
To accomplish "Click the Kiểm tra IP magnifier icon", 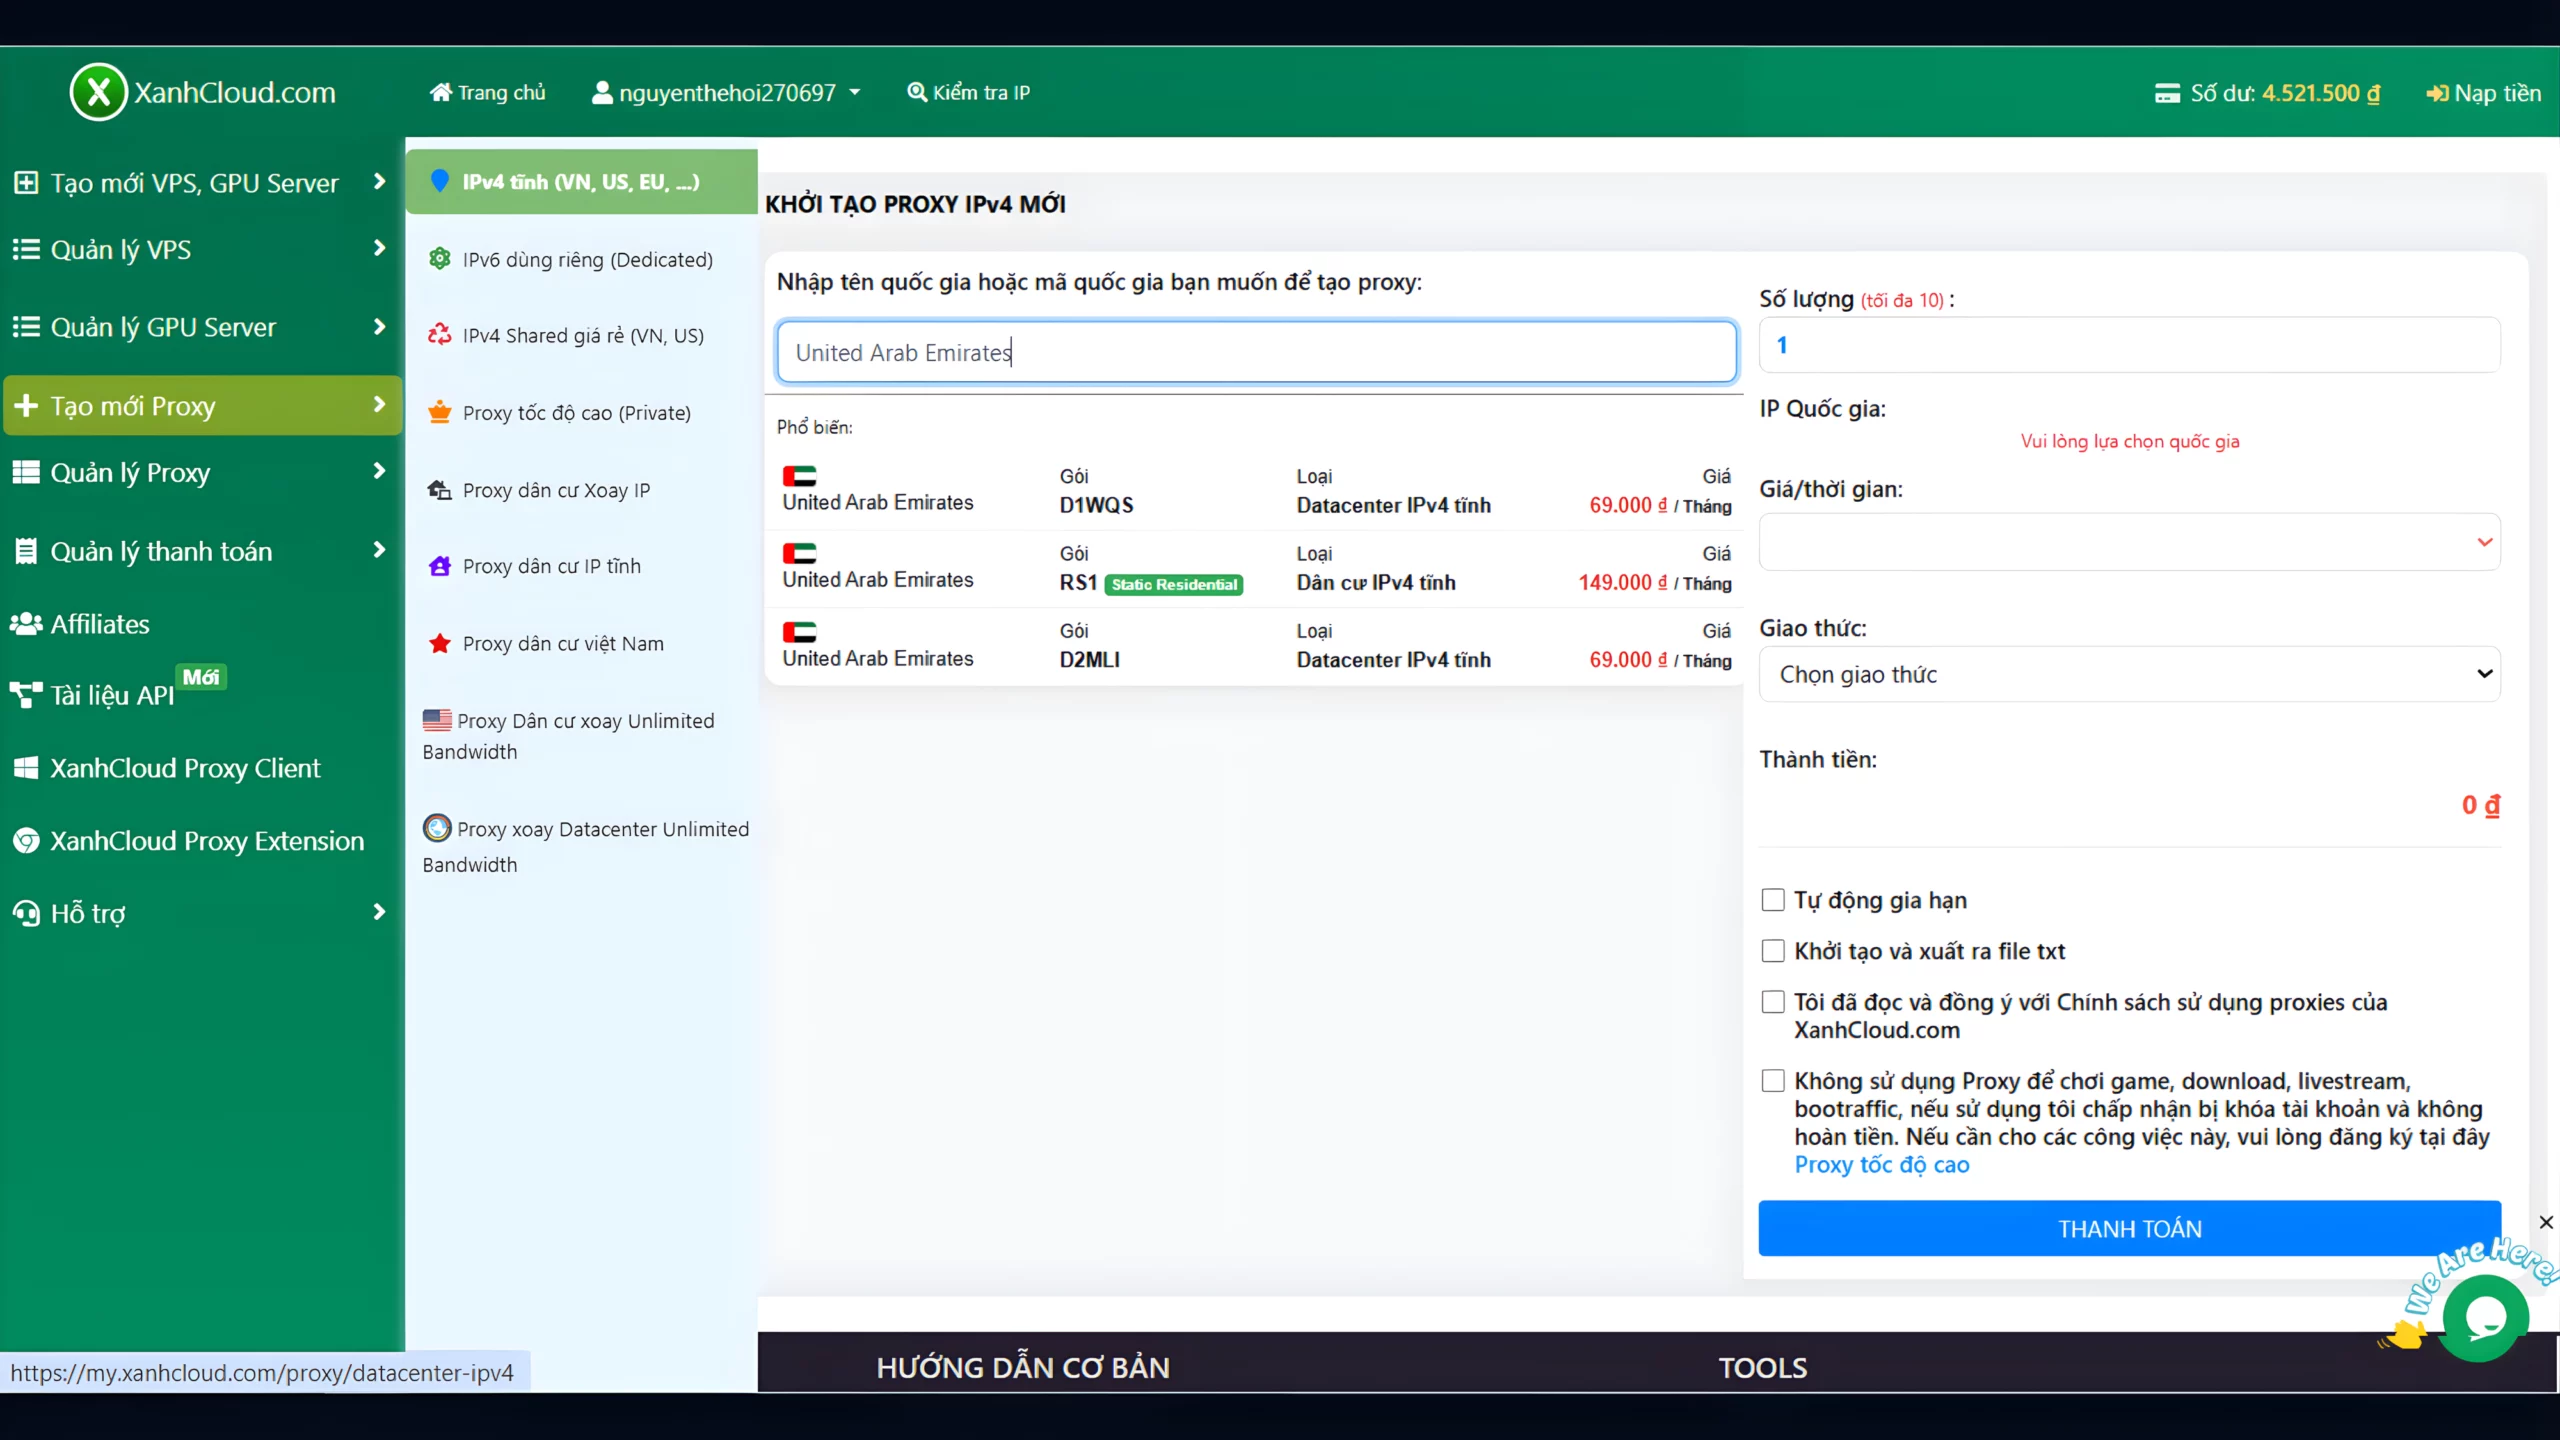I will pyautogui.click(x=916, y=92).
